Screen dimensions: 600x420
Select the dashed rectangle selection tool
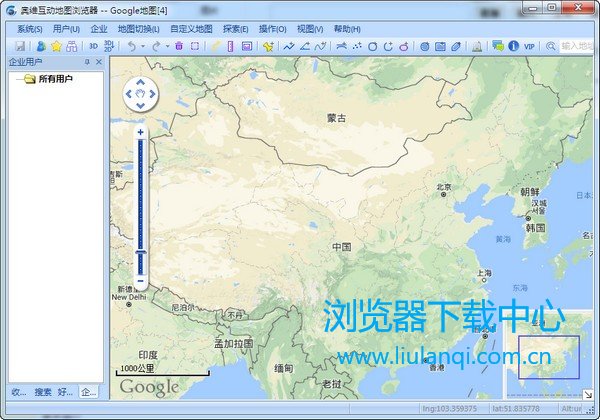pyautogui.click(x=195, y=46)
